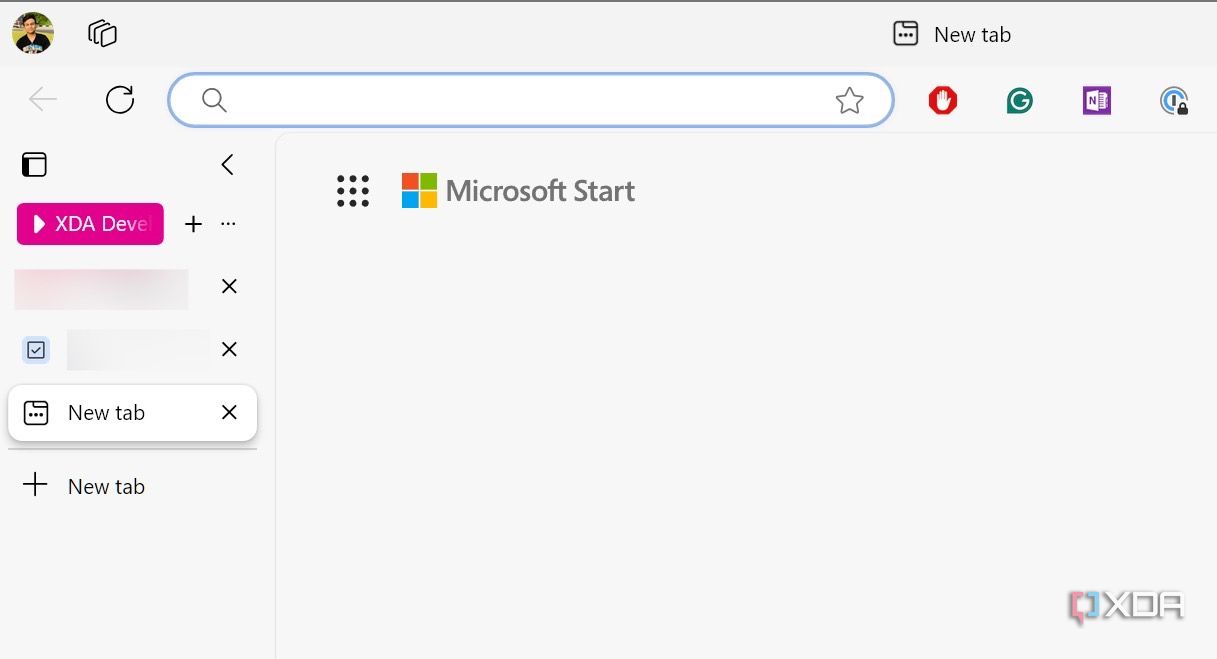Add page to favorites with star
The height and width of the screenshot is (659, 1217).
coord(849,100)
